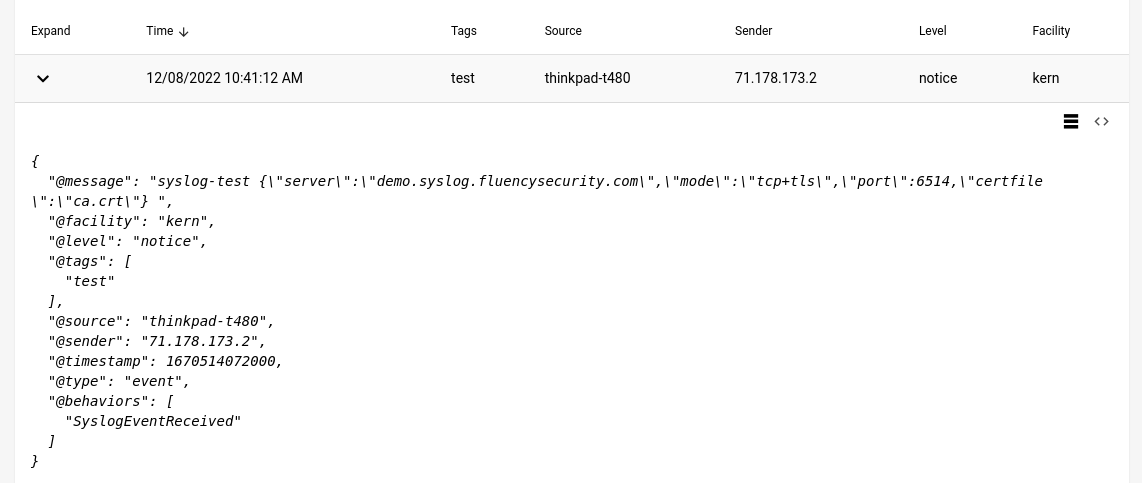Screen dimensions: 1142x483
Task: Sort by Time descending arrow
Action: pyautogui.click(x=184, y=31)
